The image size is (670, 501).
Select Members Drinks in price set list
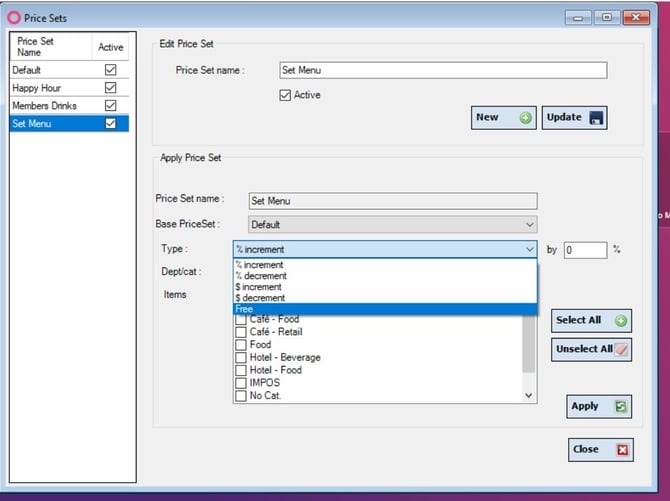pyautogui.click(x=69, y=106)
